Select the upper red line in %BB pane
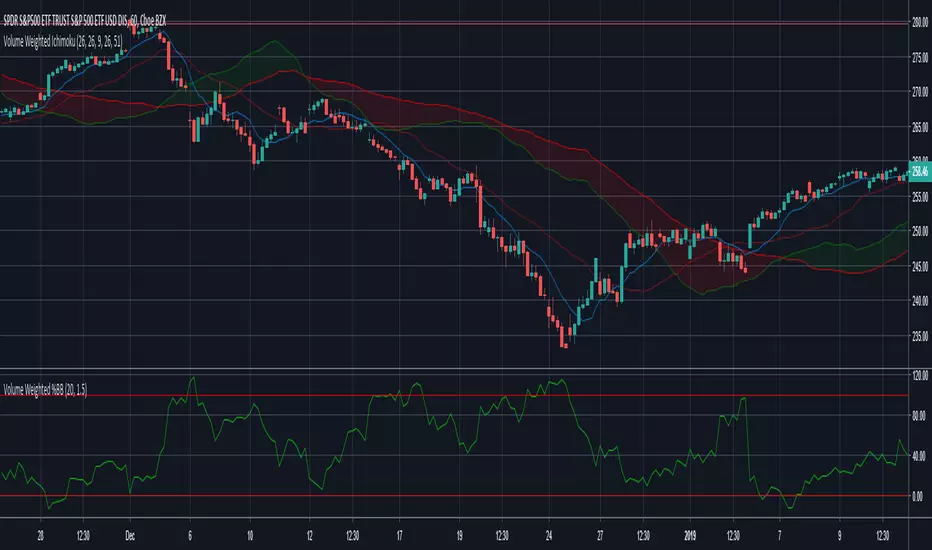The image size is (932, 550). (454, 395)
